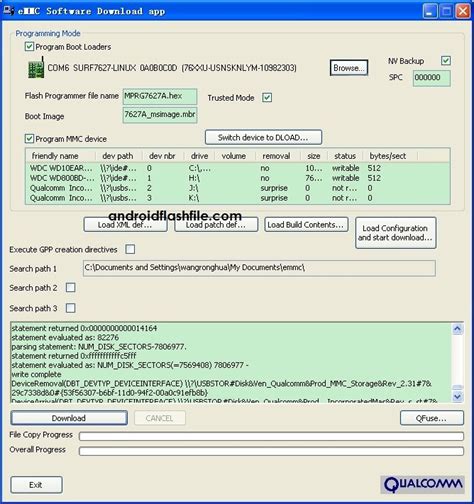
Task: Click the dev path column header
Action: 119,156
